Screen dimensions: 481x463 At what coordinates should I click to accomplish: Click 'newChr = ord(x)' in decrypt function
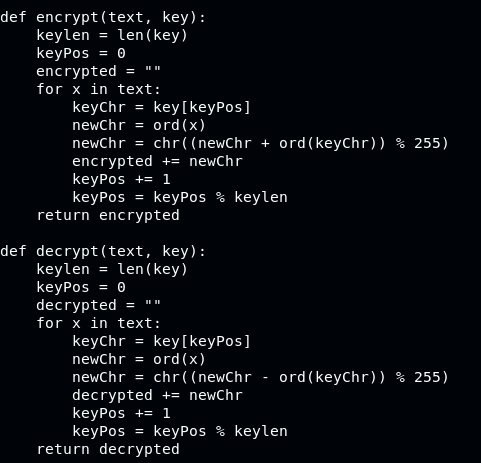coord(139,359)
